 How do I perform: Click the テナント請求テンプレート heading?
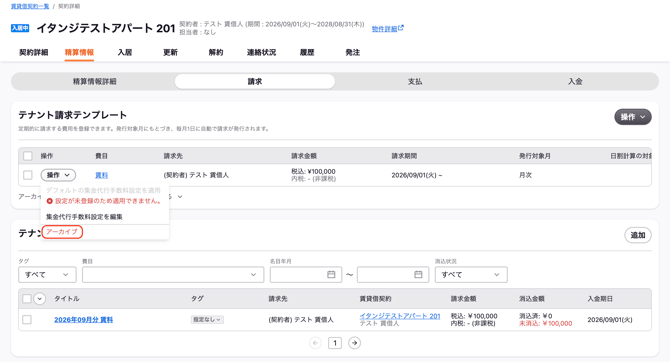click(73, 115)
